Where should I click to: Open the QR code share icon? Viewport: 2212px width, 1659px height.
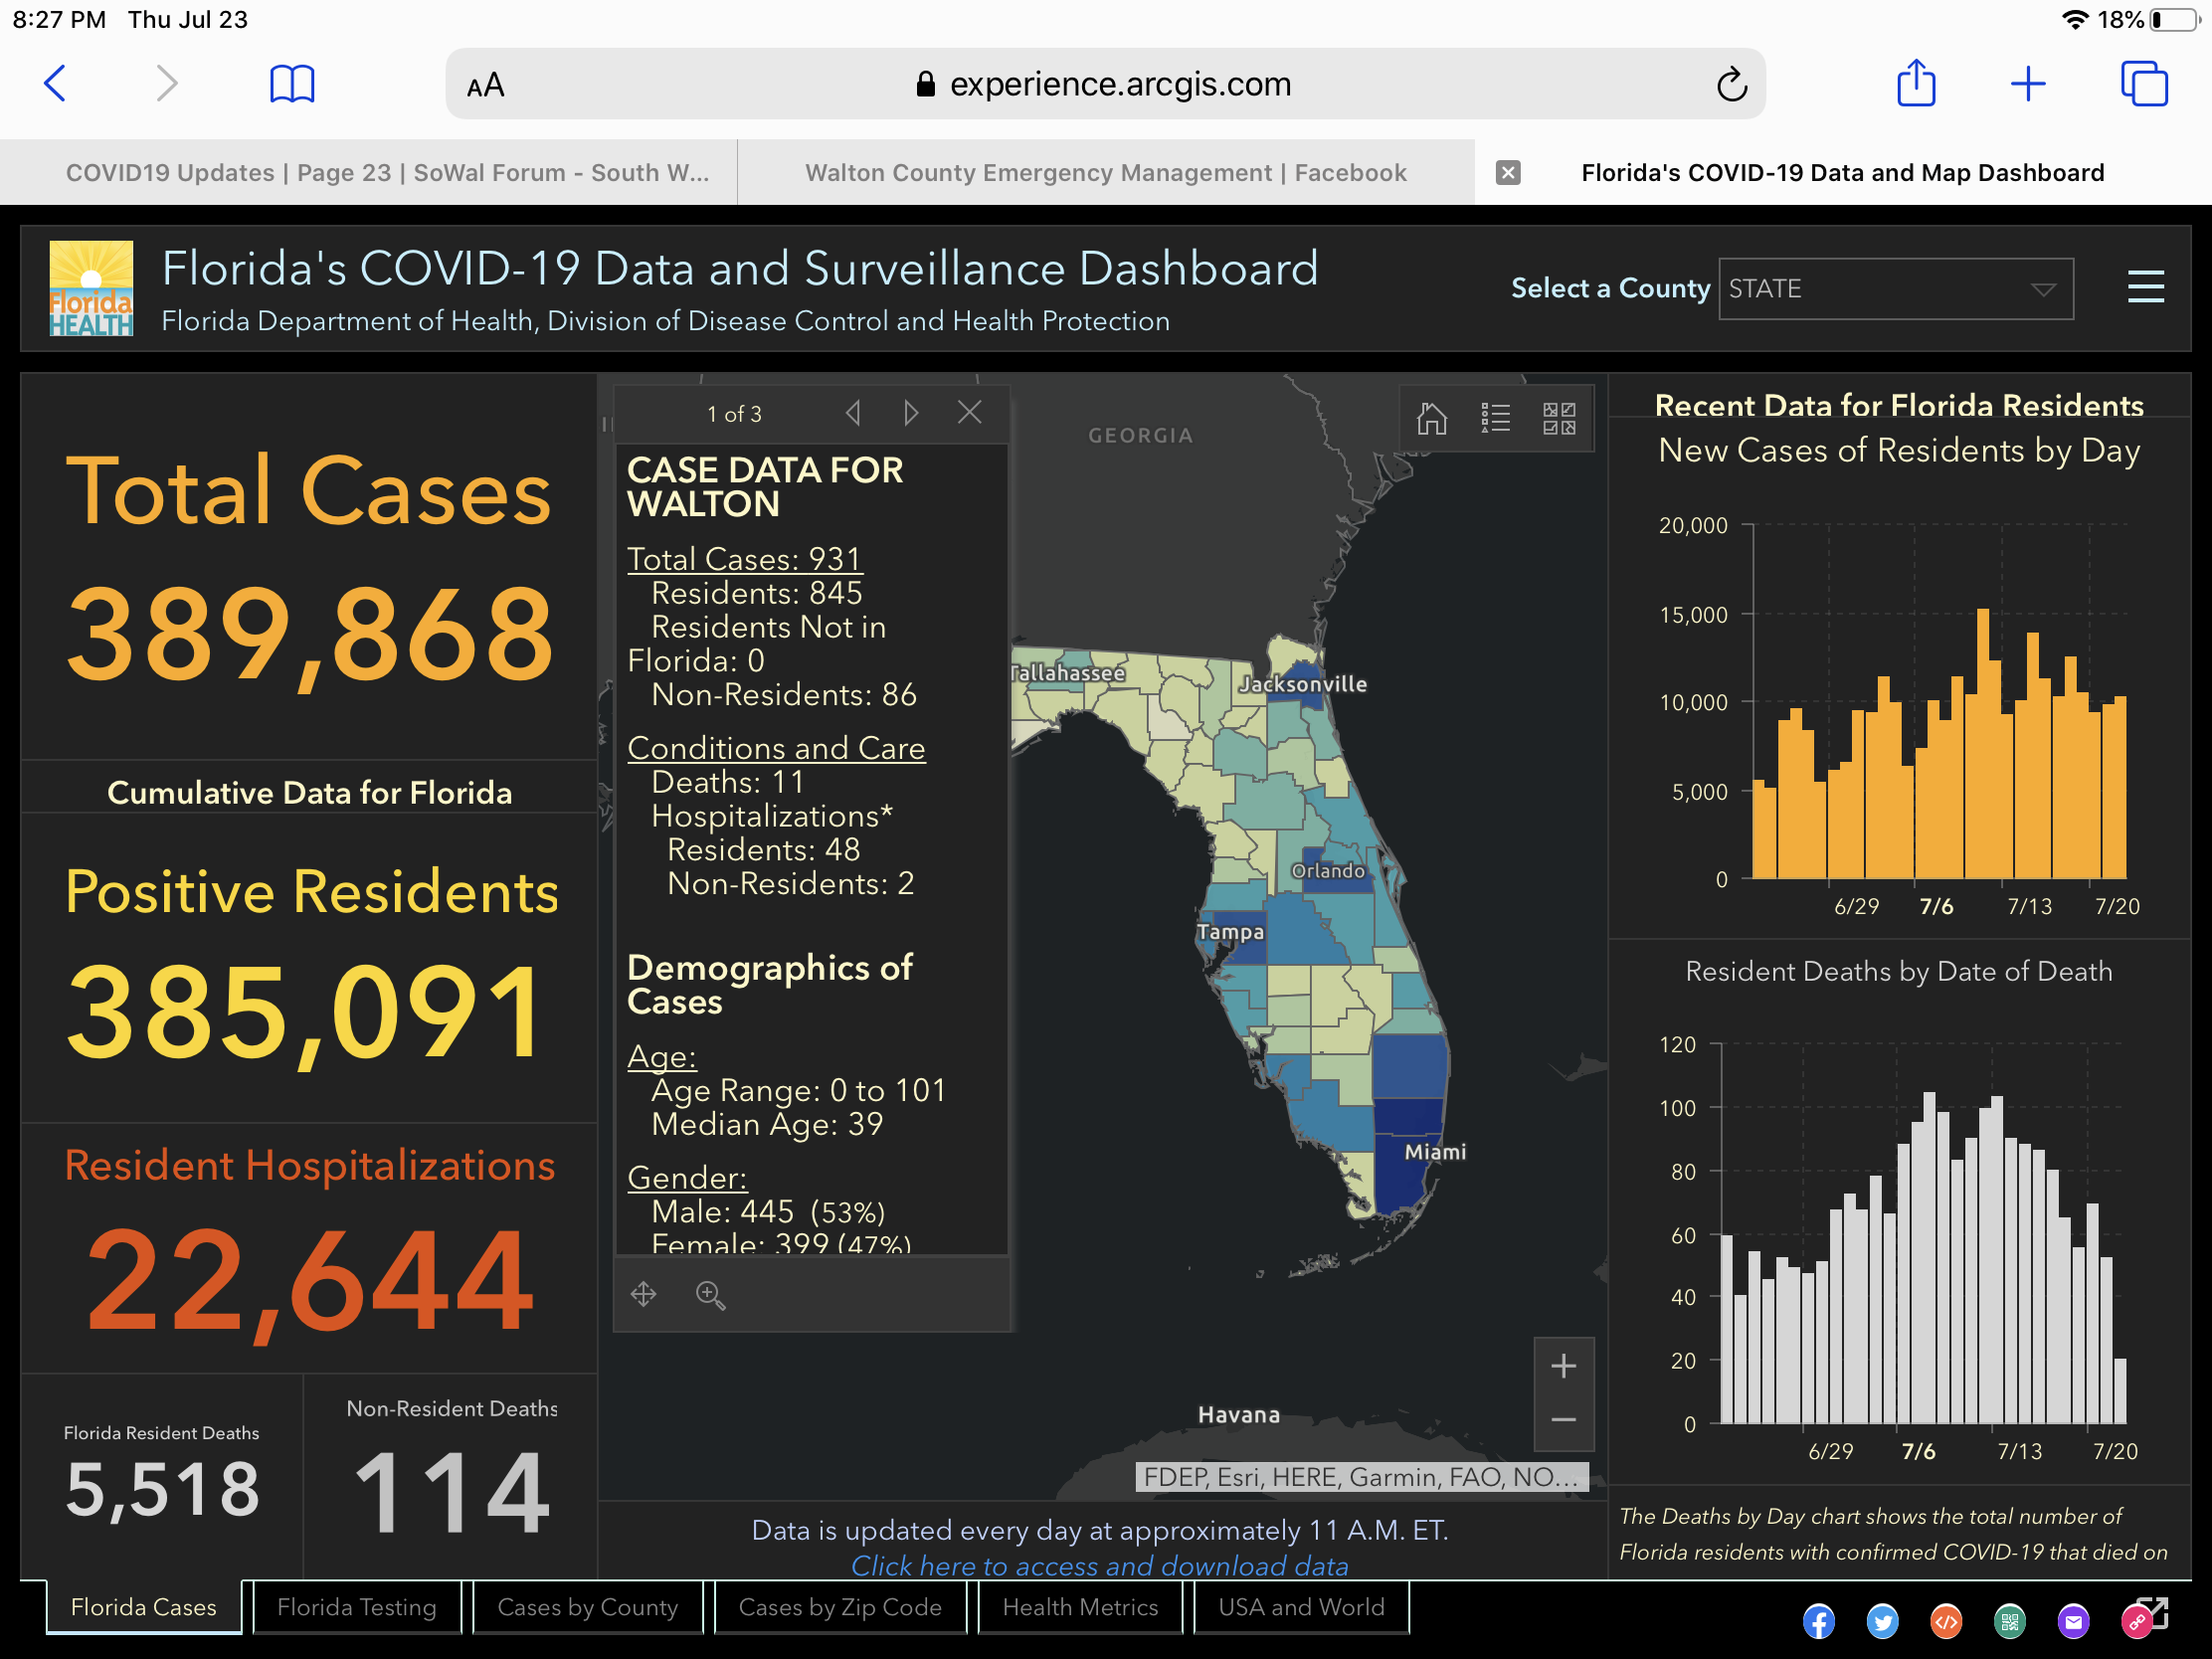(2009, 1621)
